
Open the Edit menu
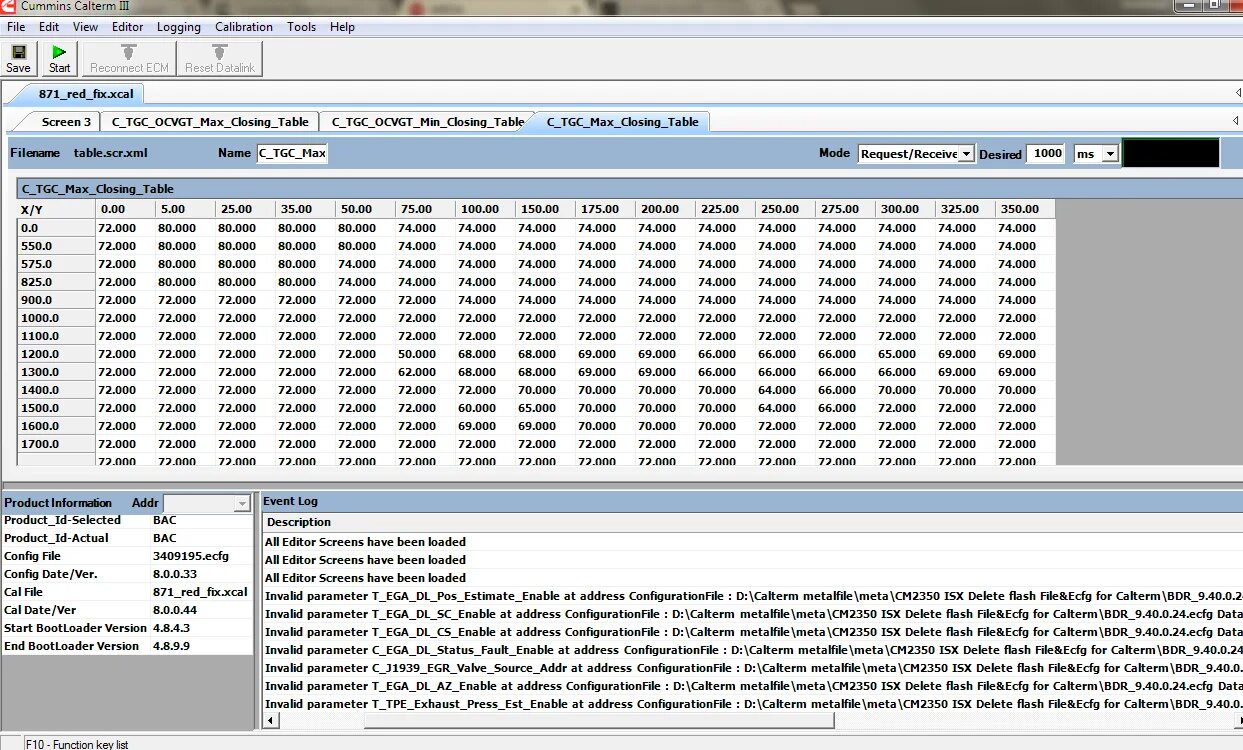pyautogui.click(x=49, y=27)
